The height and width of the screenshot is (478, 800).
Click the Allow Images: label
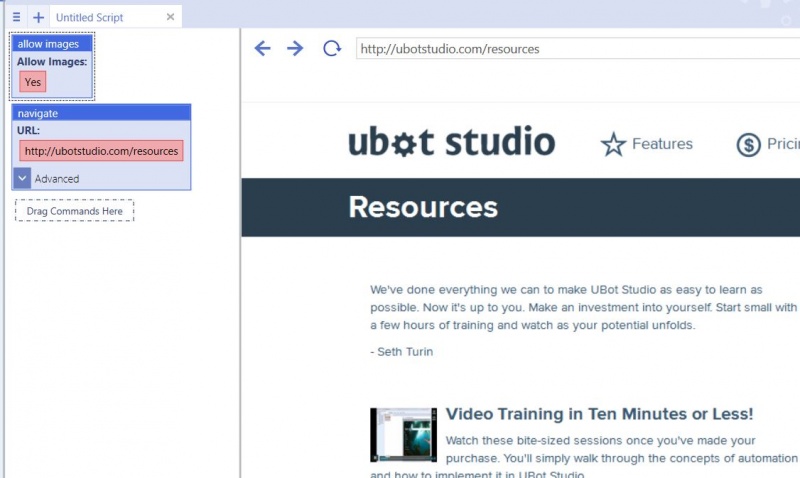coord(52,62)
